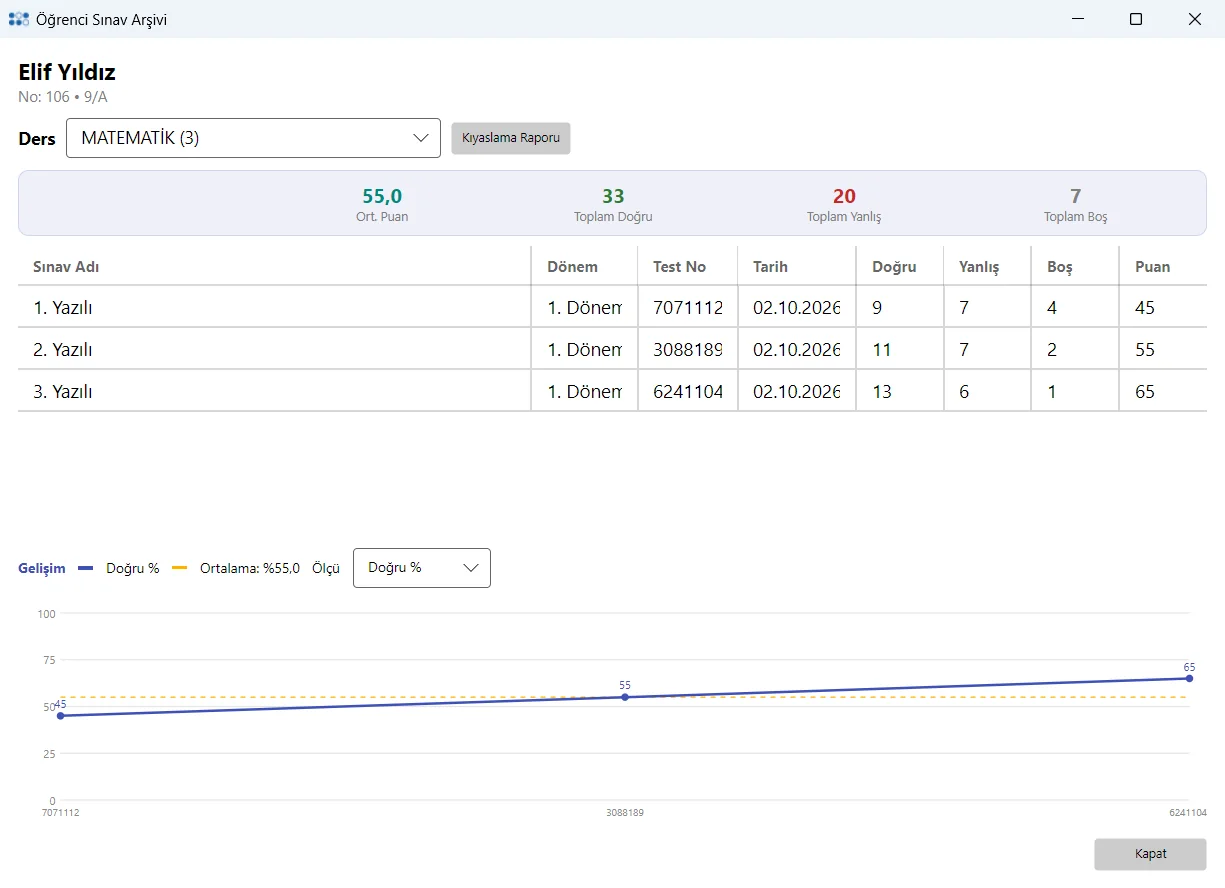Click the Yanlış value 6 for 3. Yazılı
Image resolution: width=1225 pixels, height=888 pixels.
click(964, 392)
